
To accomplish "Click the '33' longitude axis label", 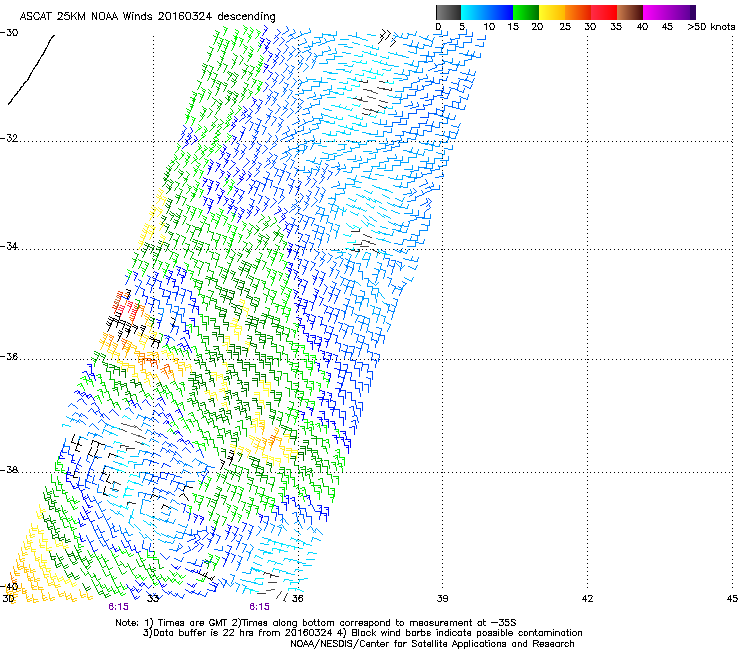I will point(153,599).
